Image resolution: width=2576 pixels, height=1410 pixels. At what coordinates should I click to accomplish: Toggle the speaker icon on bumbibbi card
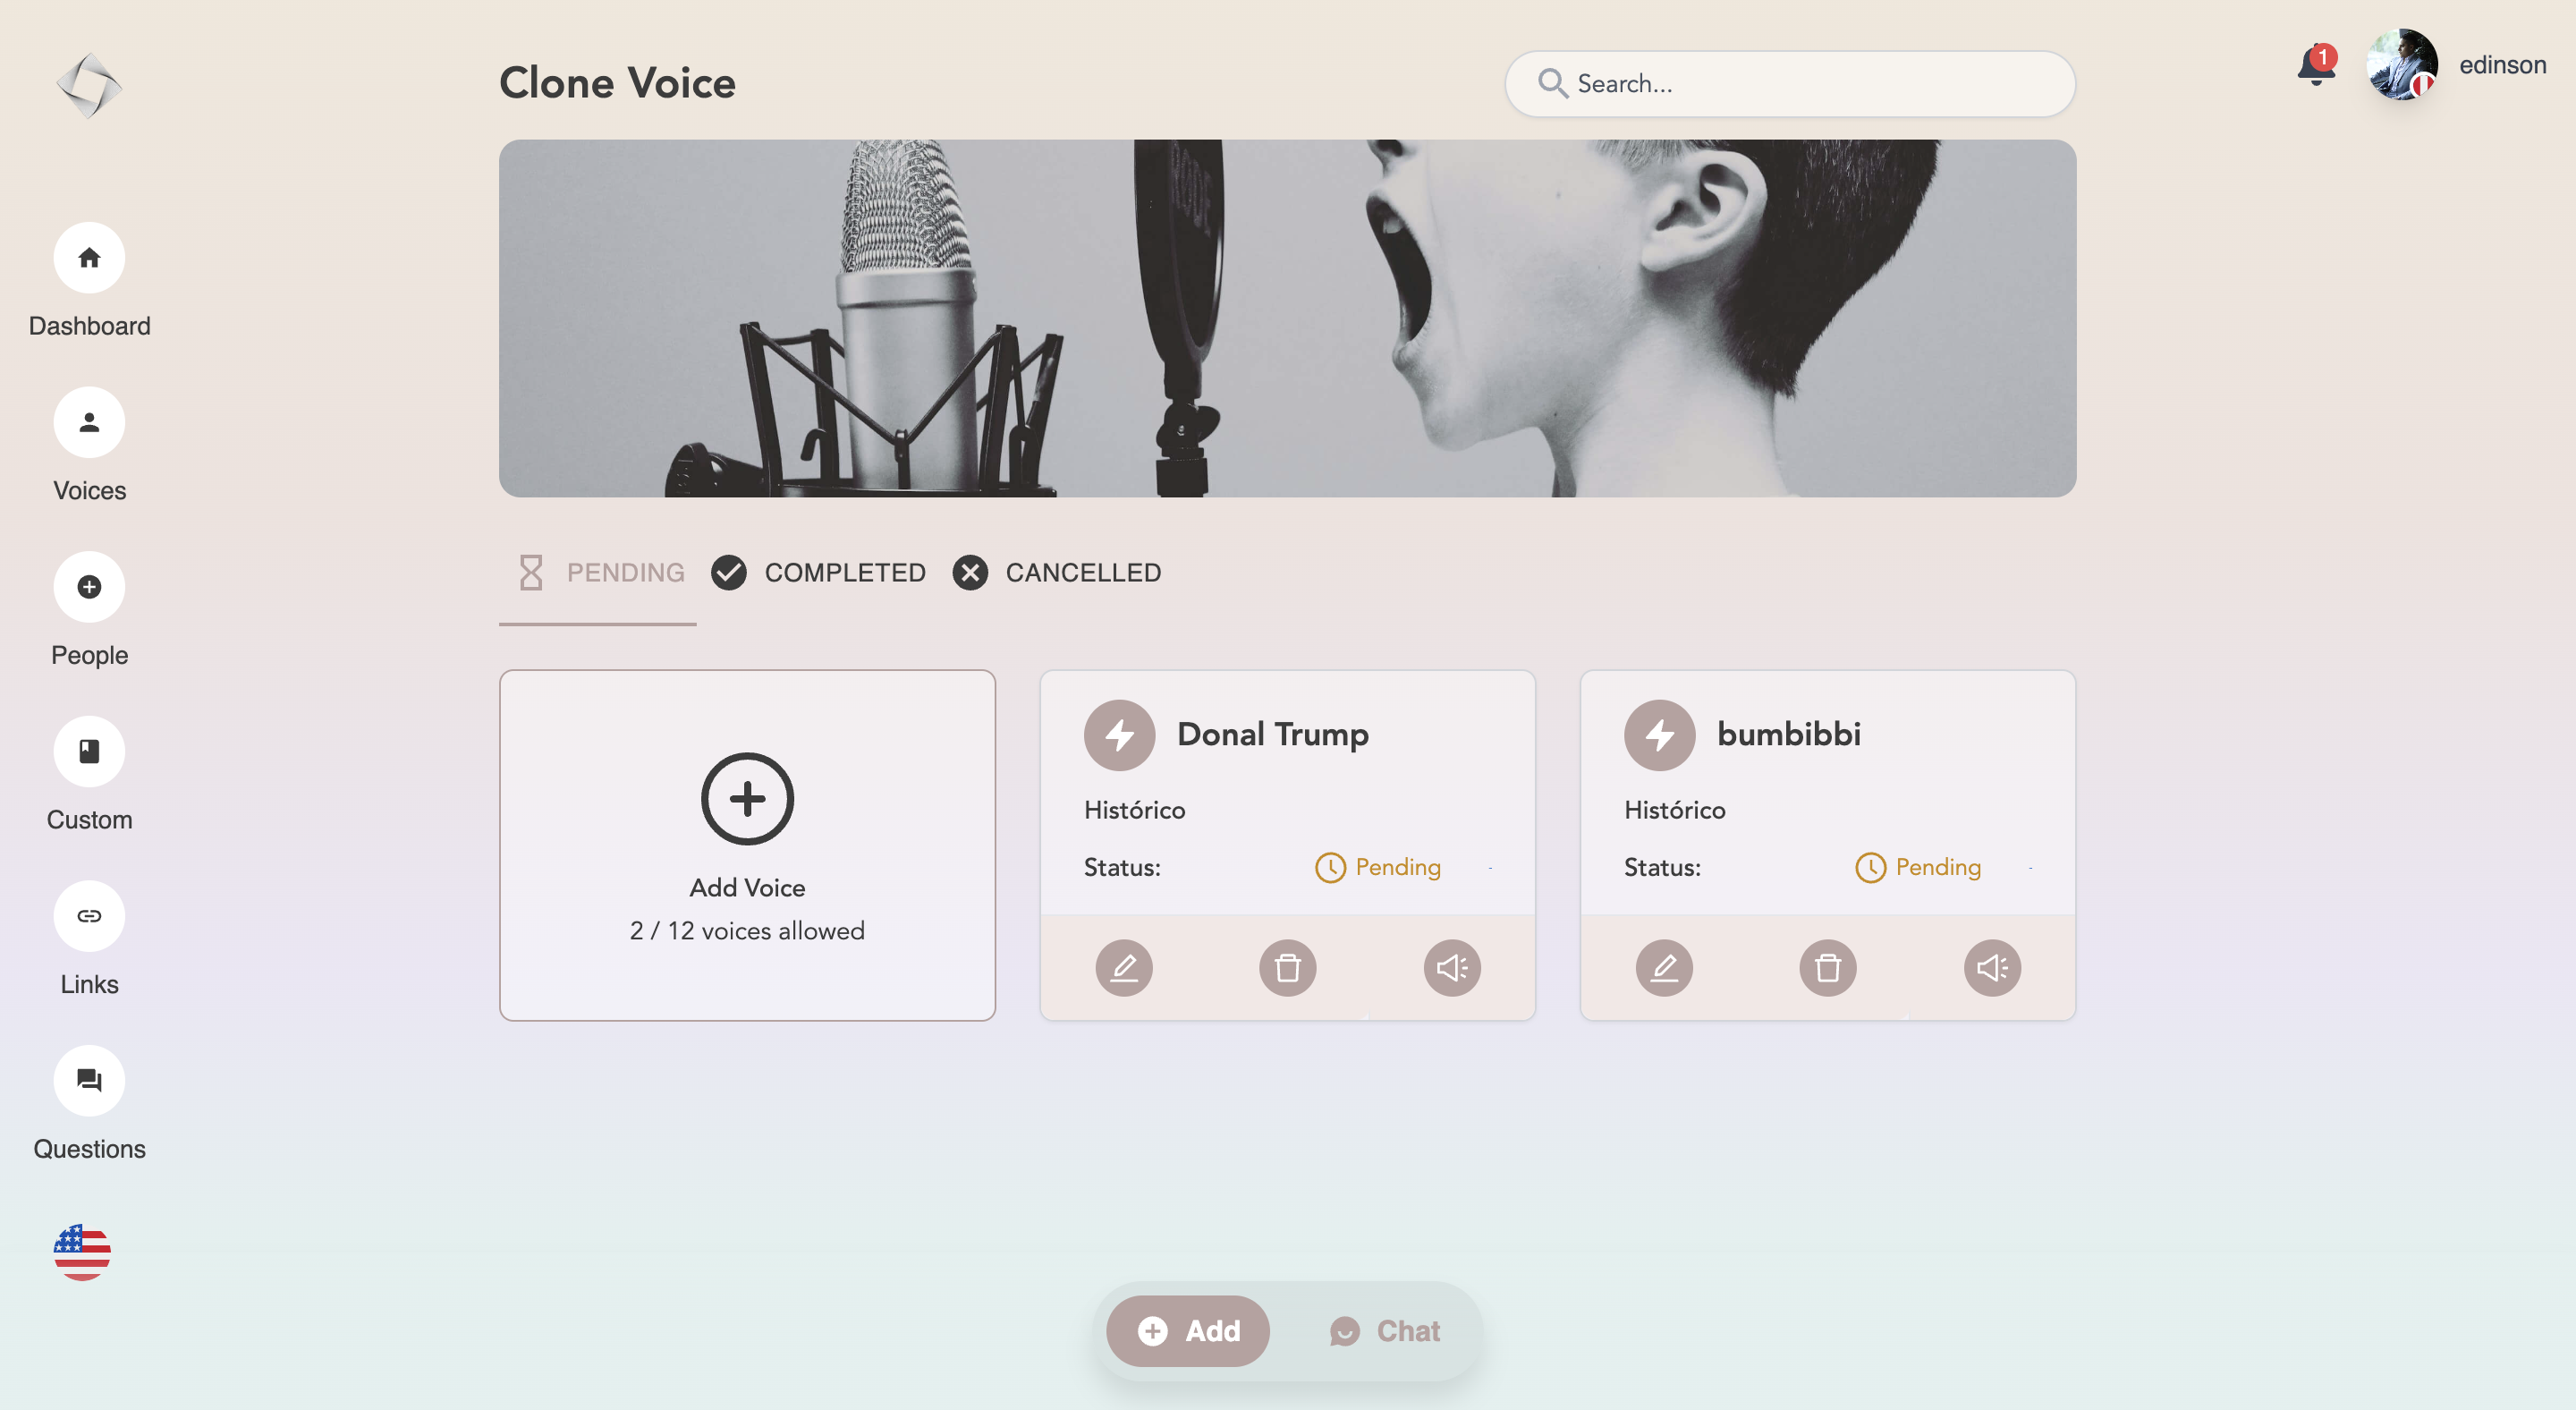(1993, 967)
